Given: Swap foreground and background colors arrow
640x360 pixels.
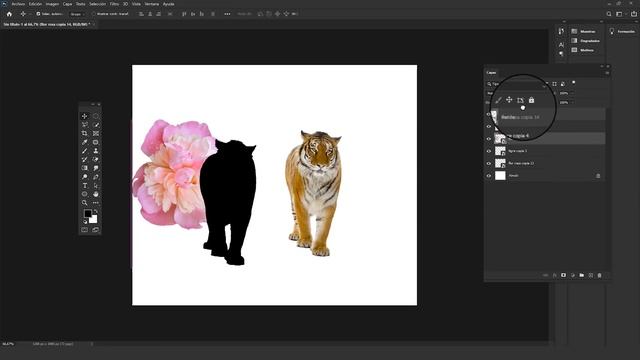Looking at the screenshot, I should [x=96, y=212].
